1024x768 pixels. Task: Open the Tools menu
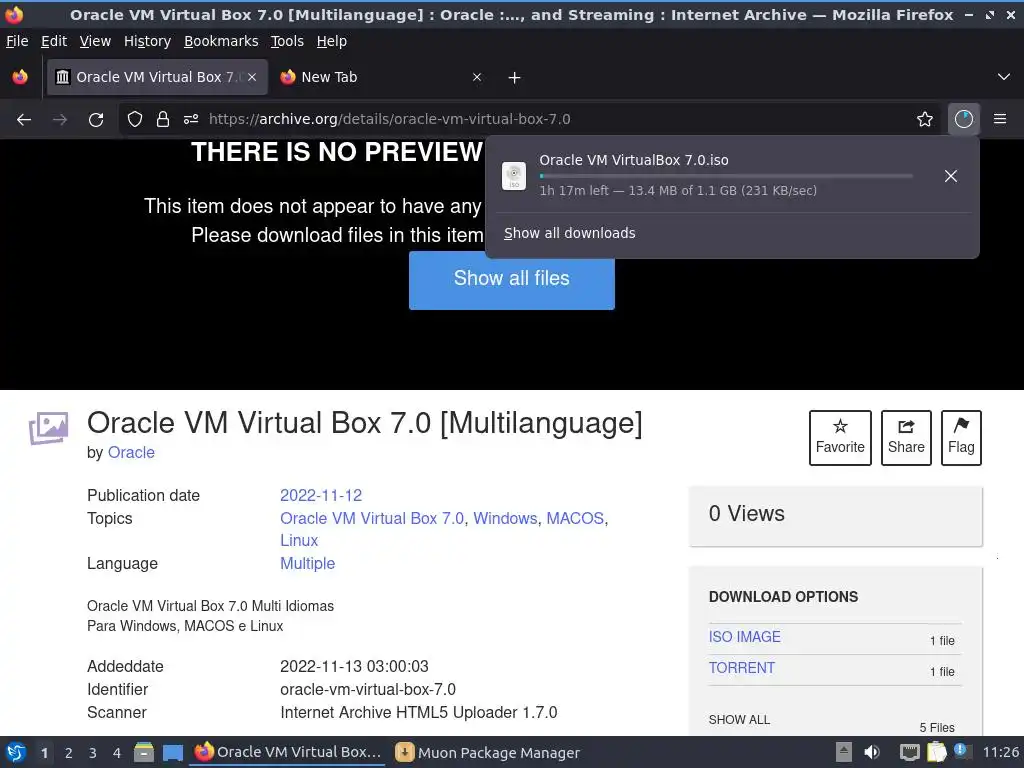click(287, 41)
